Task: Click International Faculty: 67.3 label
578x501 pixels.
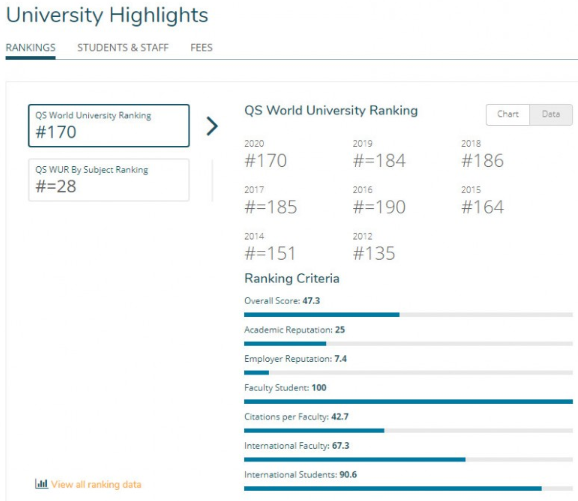Action: [297, 446]
